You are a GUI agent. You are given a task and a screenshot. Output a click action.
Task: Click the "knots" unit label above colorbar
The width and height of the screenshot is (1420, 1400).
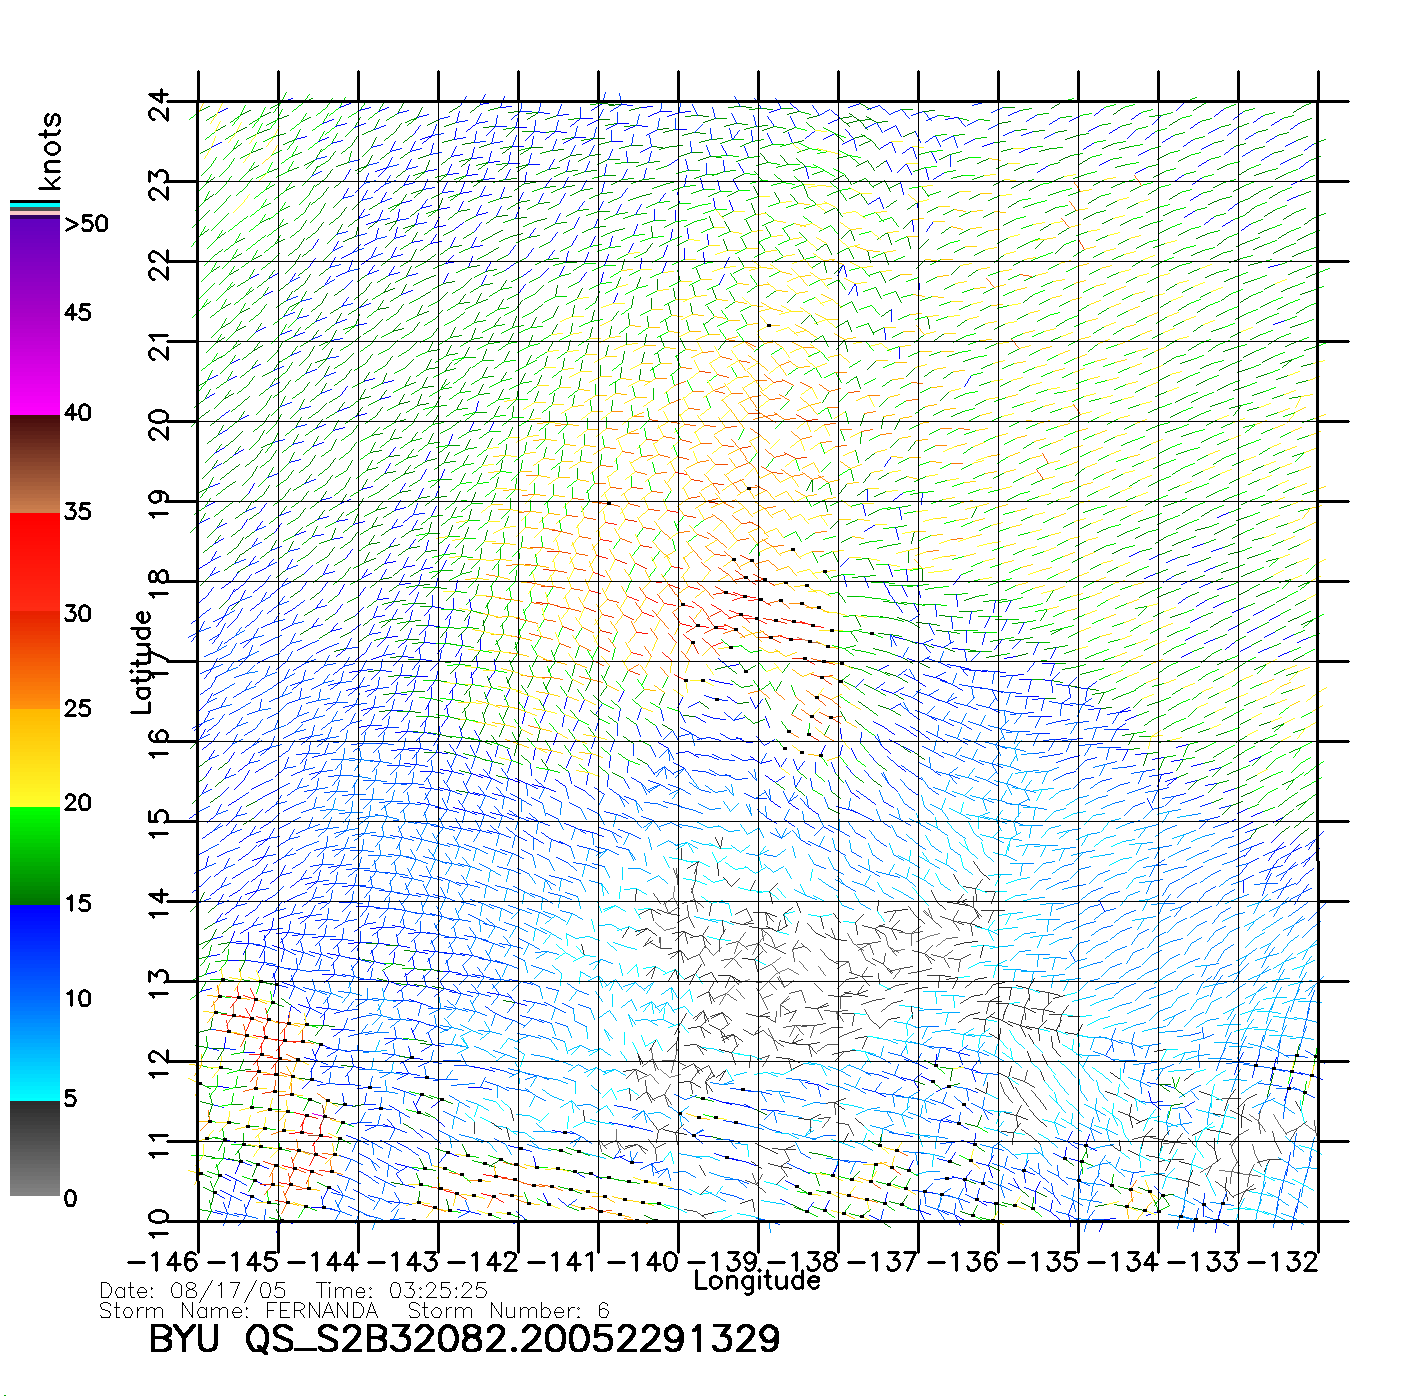tap(49, 151)
